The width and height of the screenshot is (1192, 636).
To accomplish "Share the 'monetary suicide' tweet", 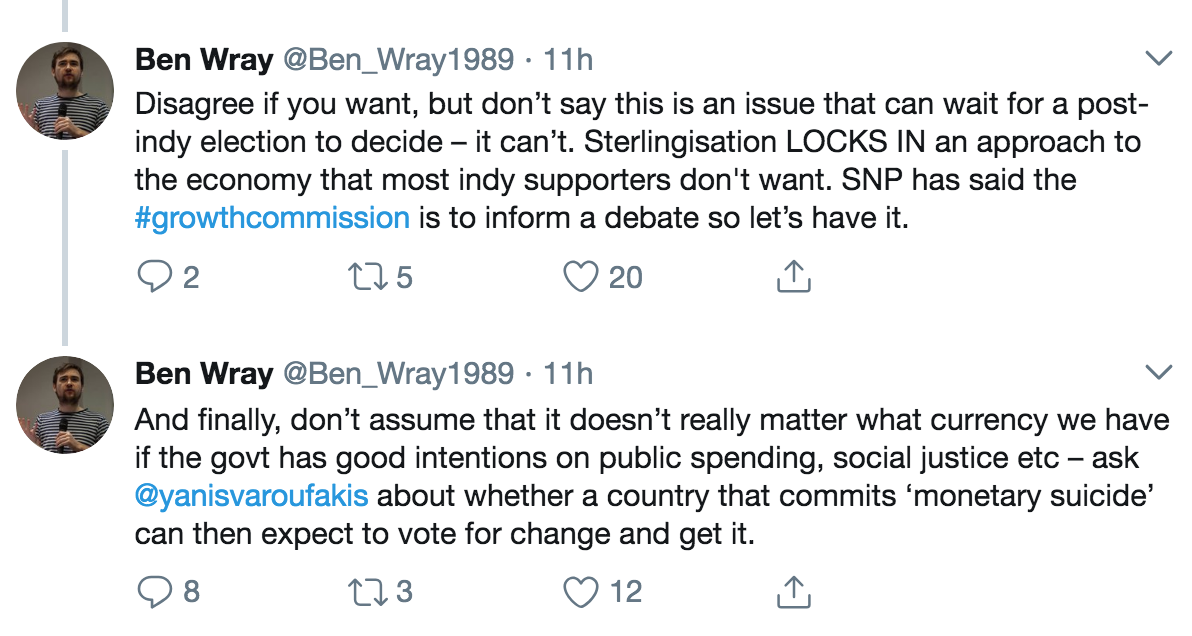I will click(x=793, y=592).
